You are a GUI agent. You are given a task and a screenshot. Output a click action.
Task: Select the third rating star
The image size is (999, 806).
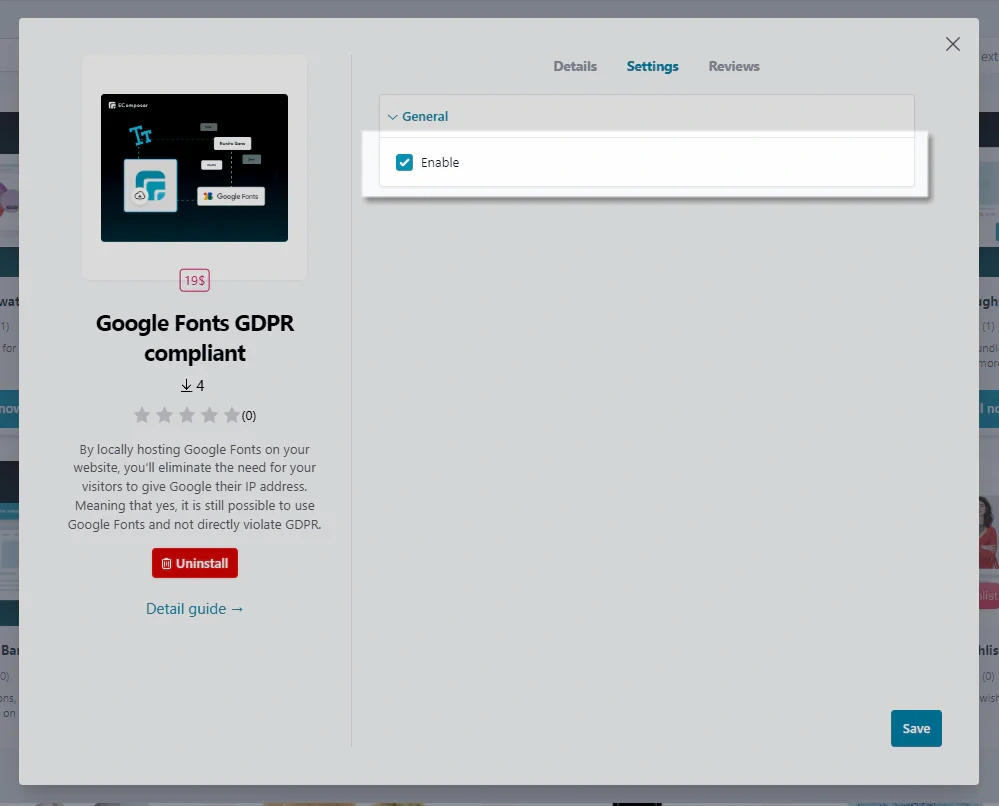click(x=187, y=415)
